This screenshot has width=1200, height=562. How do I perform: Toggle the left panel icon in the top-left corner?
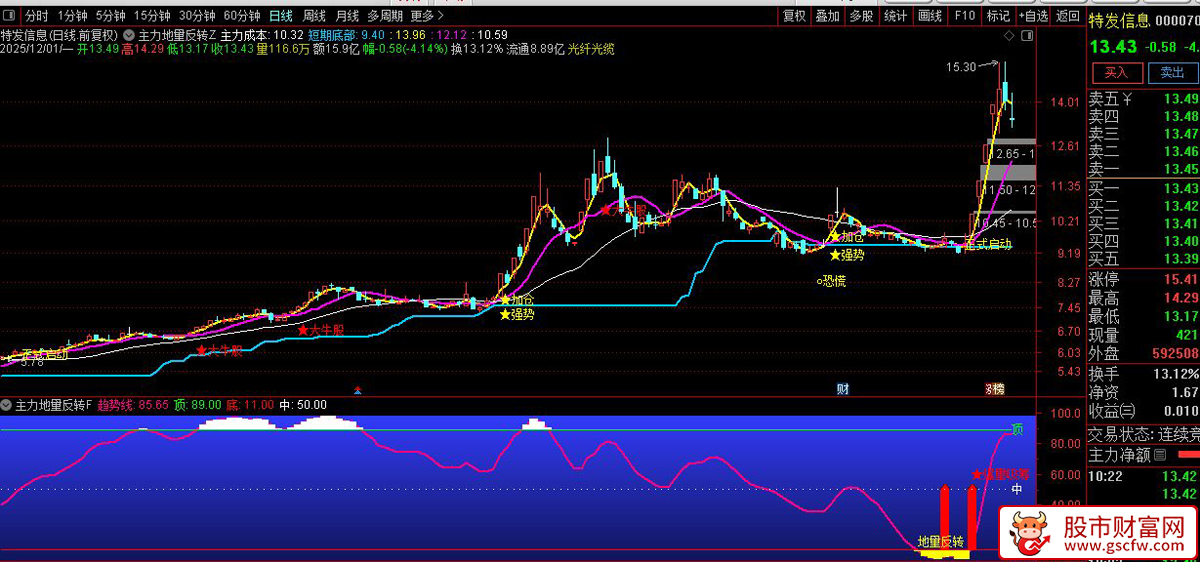click(10, 16)
